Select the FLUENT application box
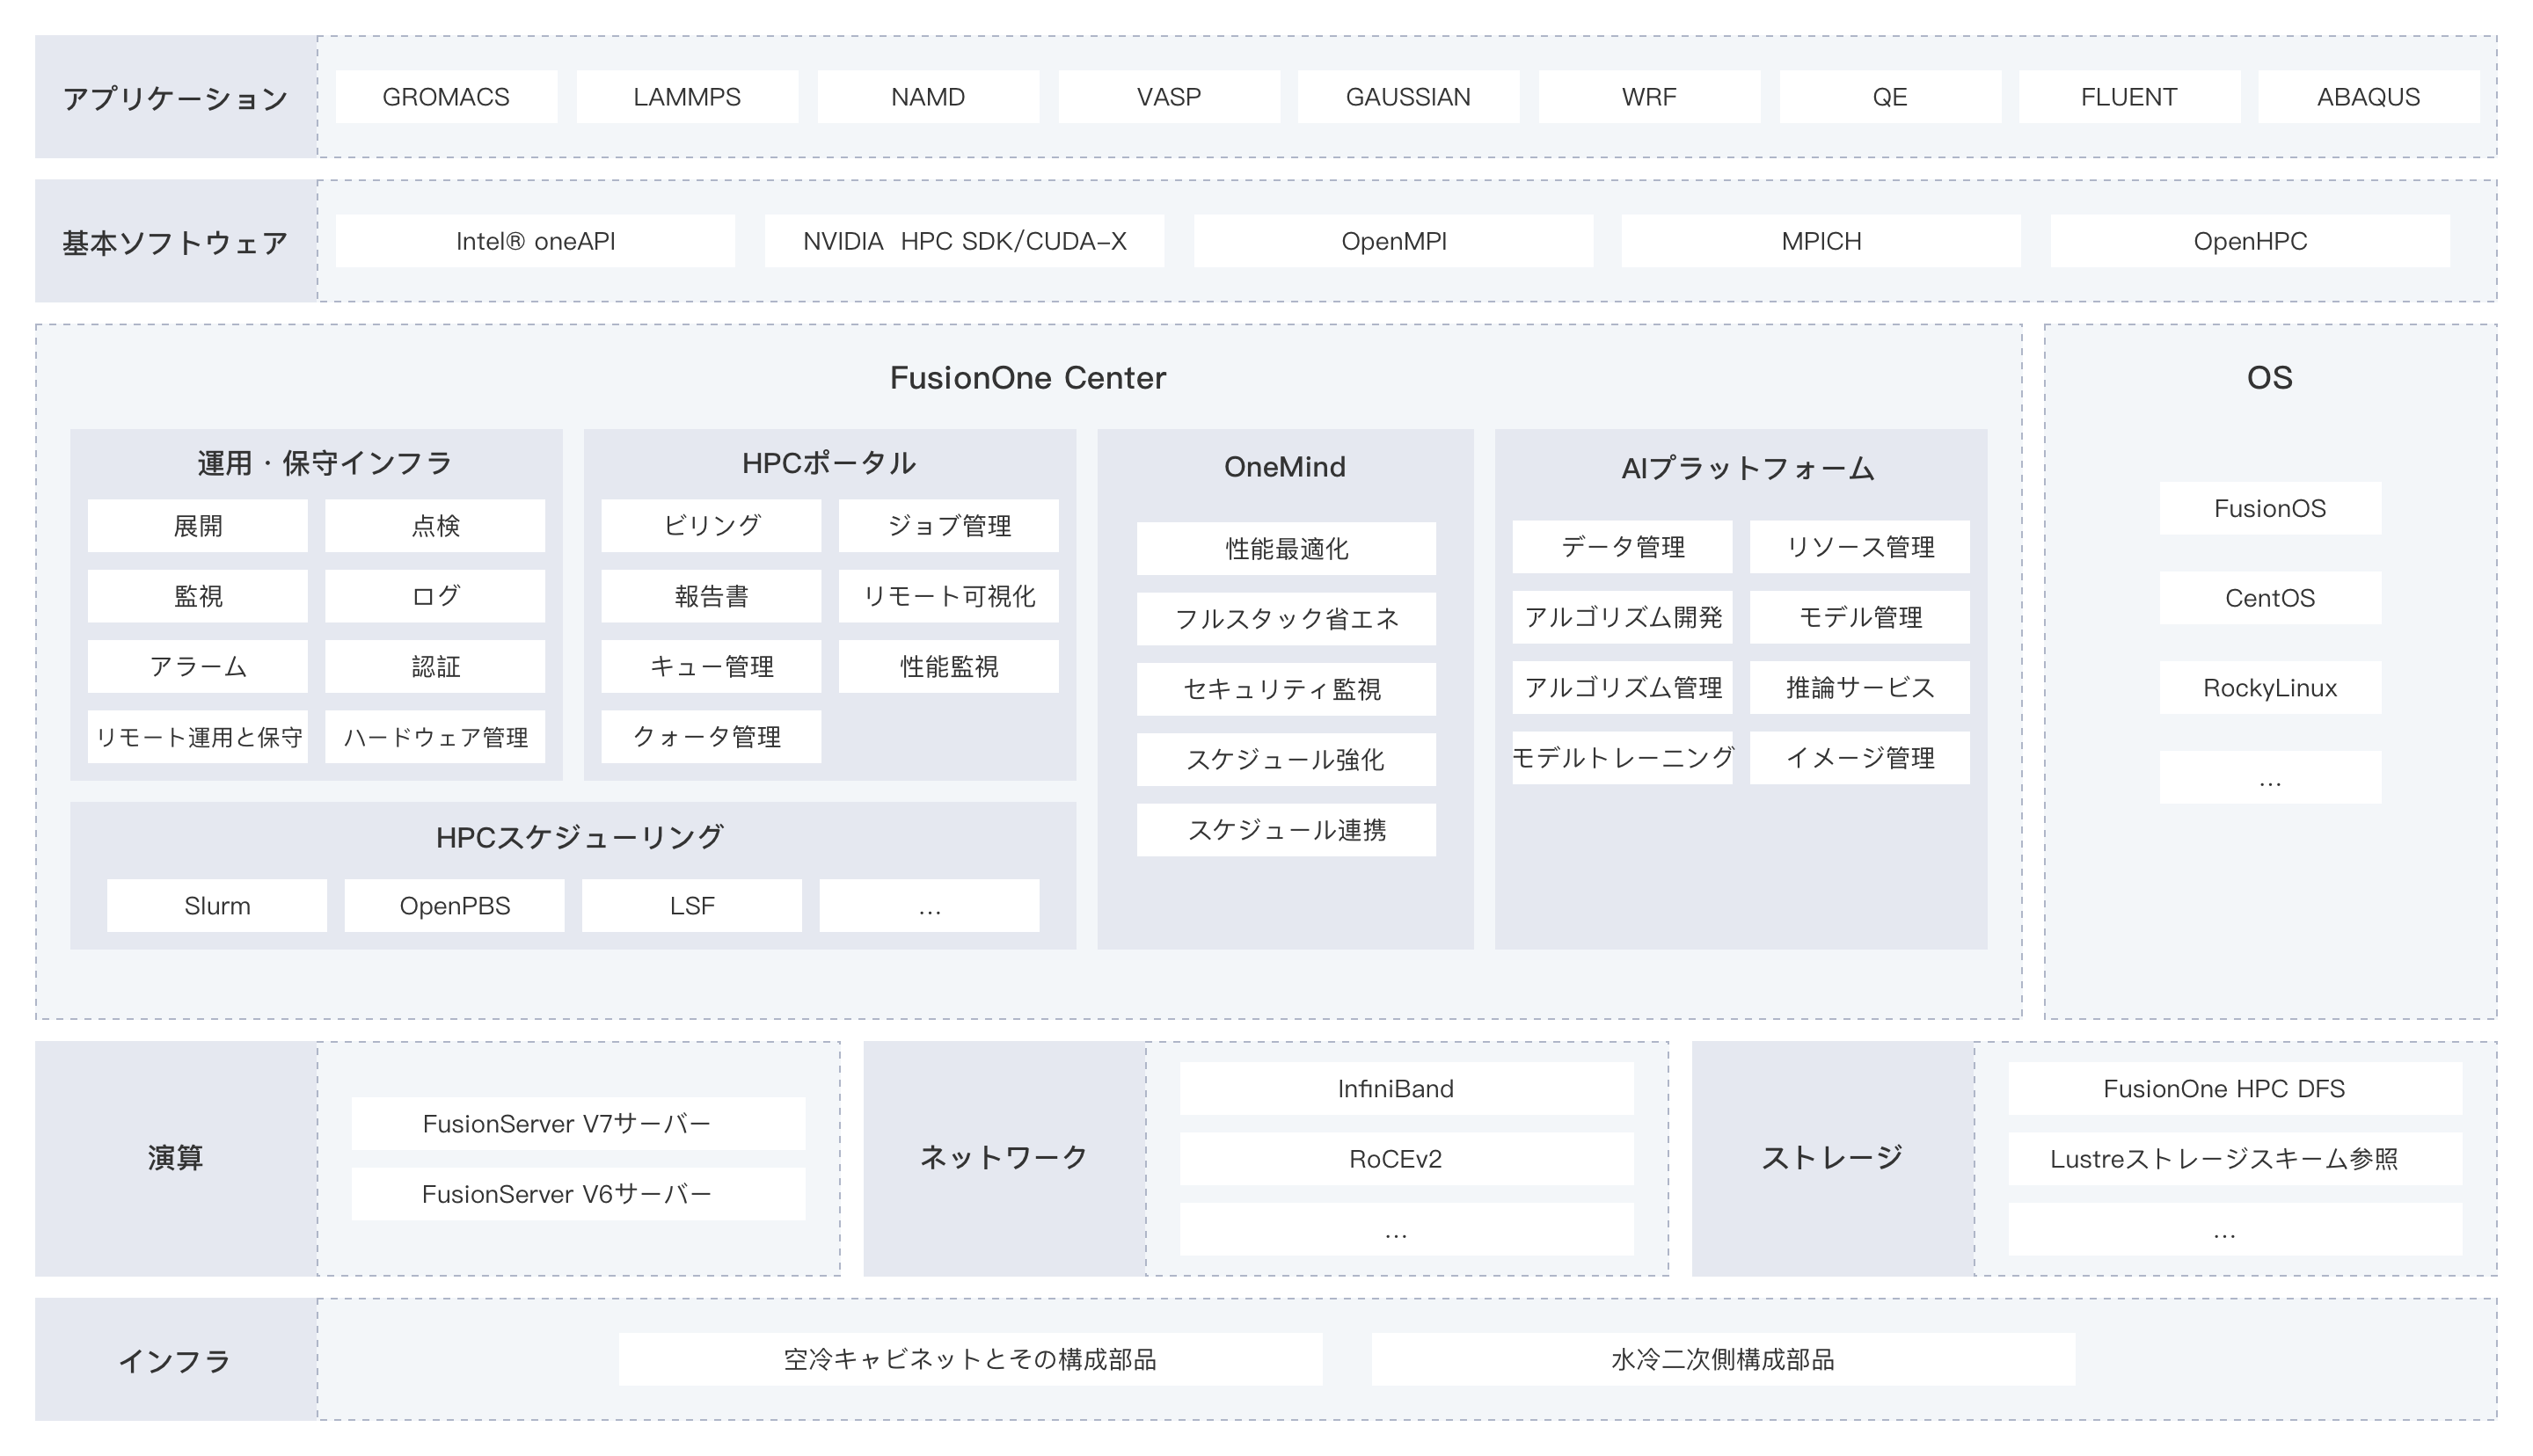 point(2129,97)
